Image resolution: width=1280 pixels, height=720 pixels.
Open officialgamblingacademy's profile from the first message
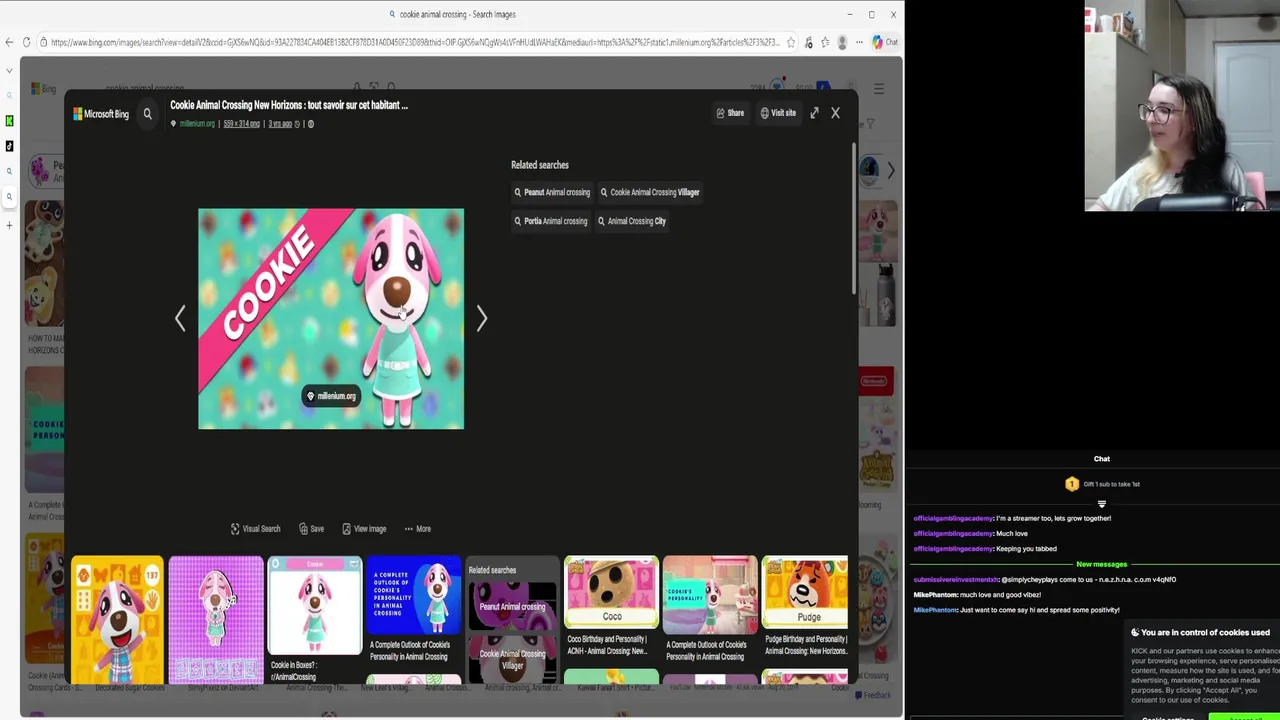click(x=952, y=518)
